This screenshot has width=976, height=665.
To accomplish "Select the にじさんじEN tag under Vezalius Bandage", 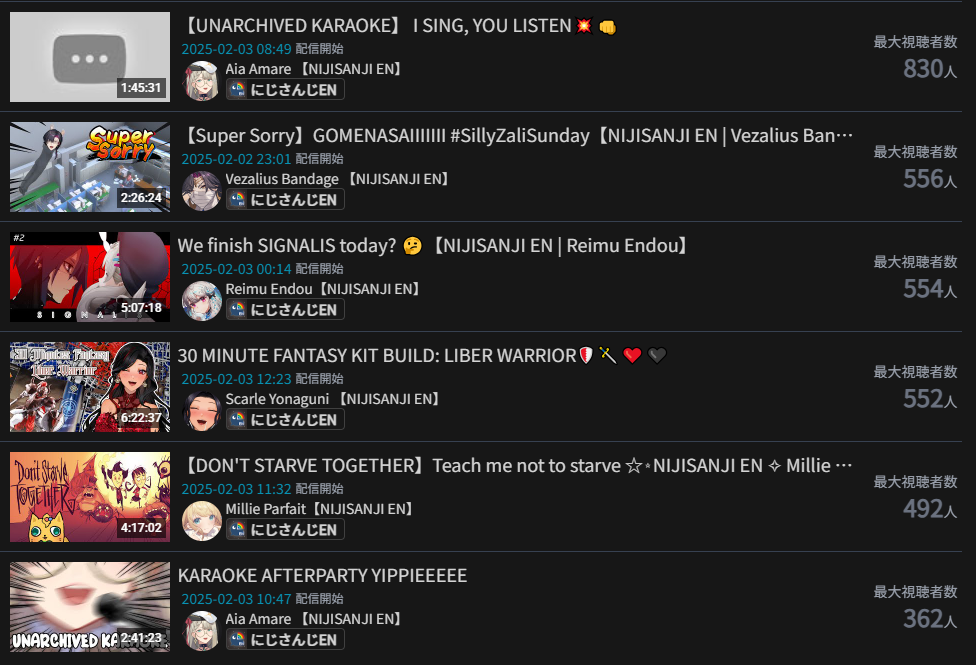I will 285,200.
